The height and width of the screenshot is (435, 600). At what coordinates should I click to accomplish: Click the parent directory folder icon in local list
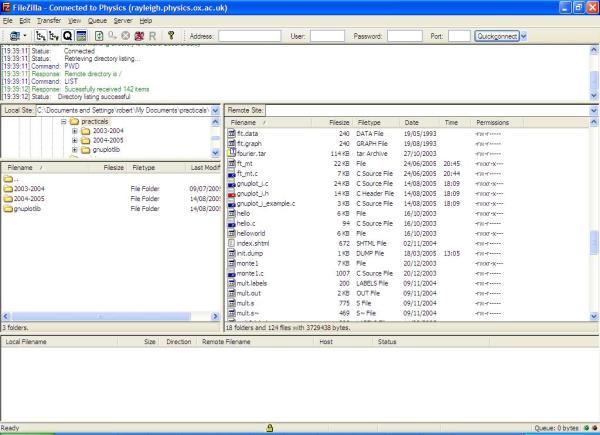(x=8, y=179)
